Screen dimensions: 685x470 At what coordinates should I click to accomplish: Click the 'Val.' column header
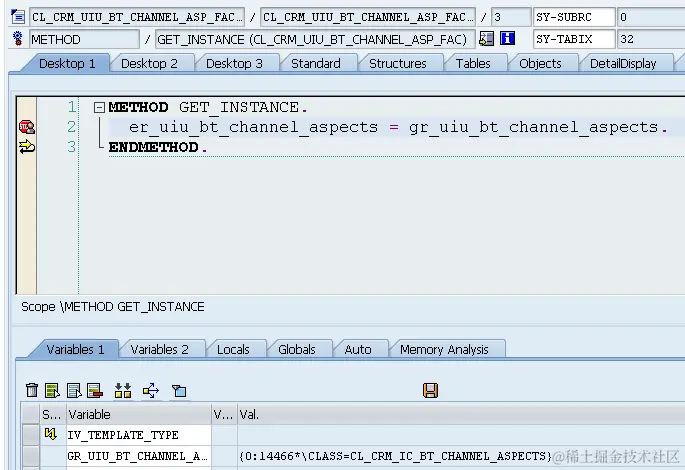click(461, 414)
